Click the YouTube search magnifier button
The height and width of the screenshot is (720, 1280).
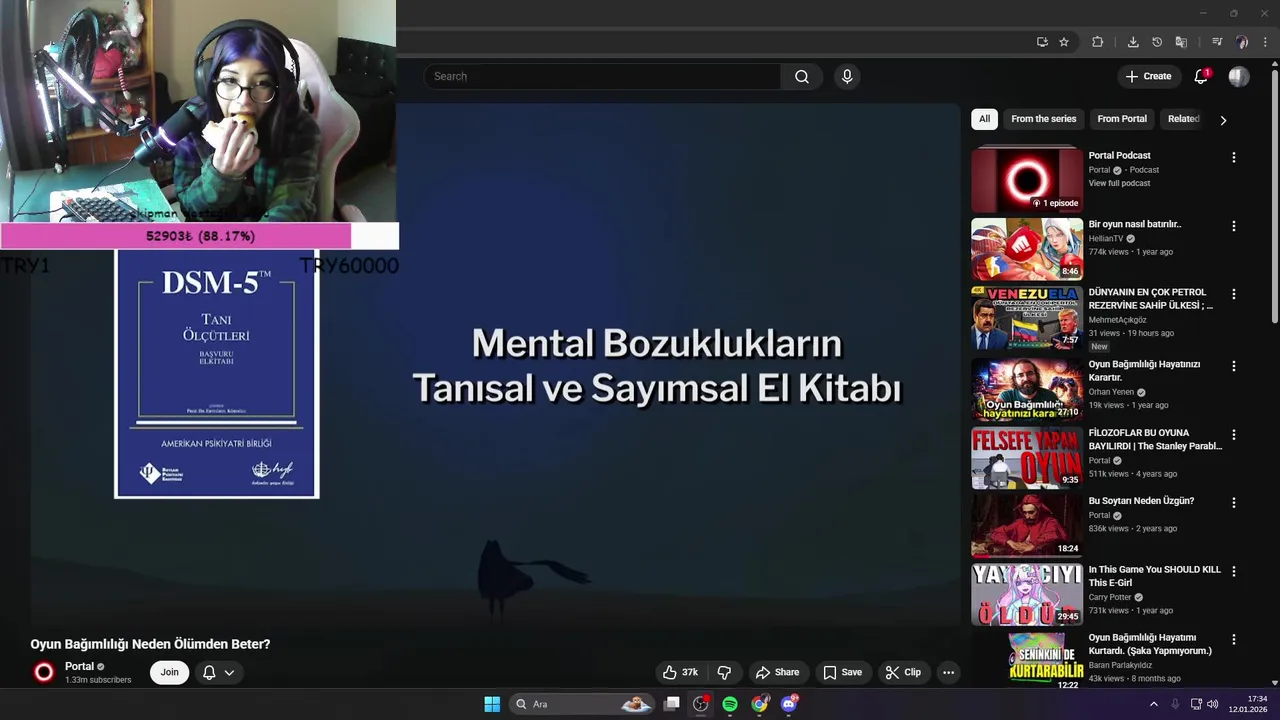coord(801,77)
